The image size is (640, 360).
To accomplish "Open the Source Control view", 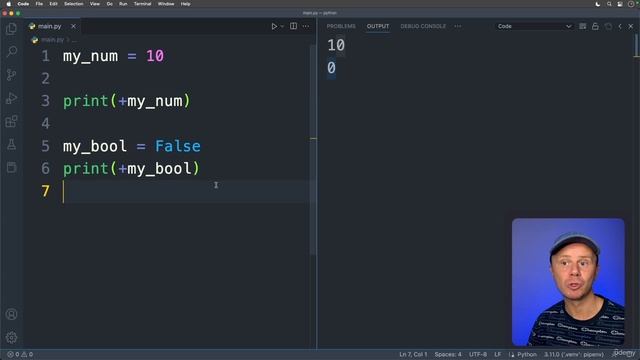I will [x=11, y=75].
